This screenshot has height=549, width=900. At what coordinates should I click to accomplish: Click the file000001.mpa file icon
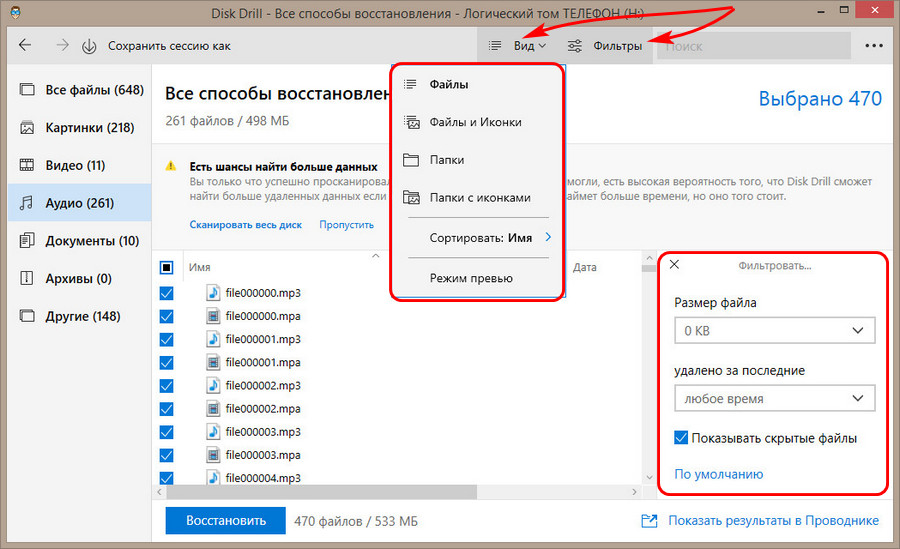pos(213,362)
